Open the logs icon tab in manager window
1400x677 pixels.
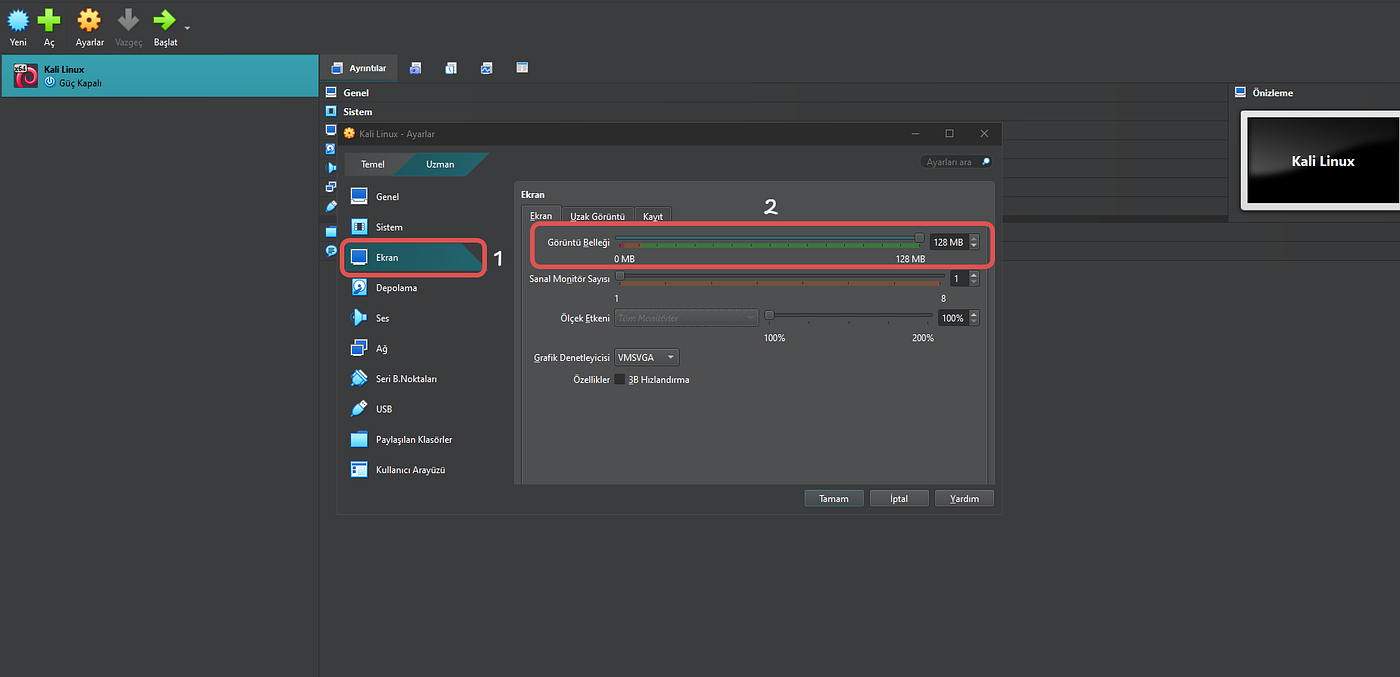[451, 68]
